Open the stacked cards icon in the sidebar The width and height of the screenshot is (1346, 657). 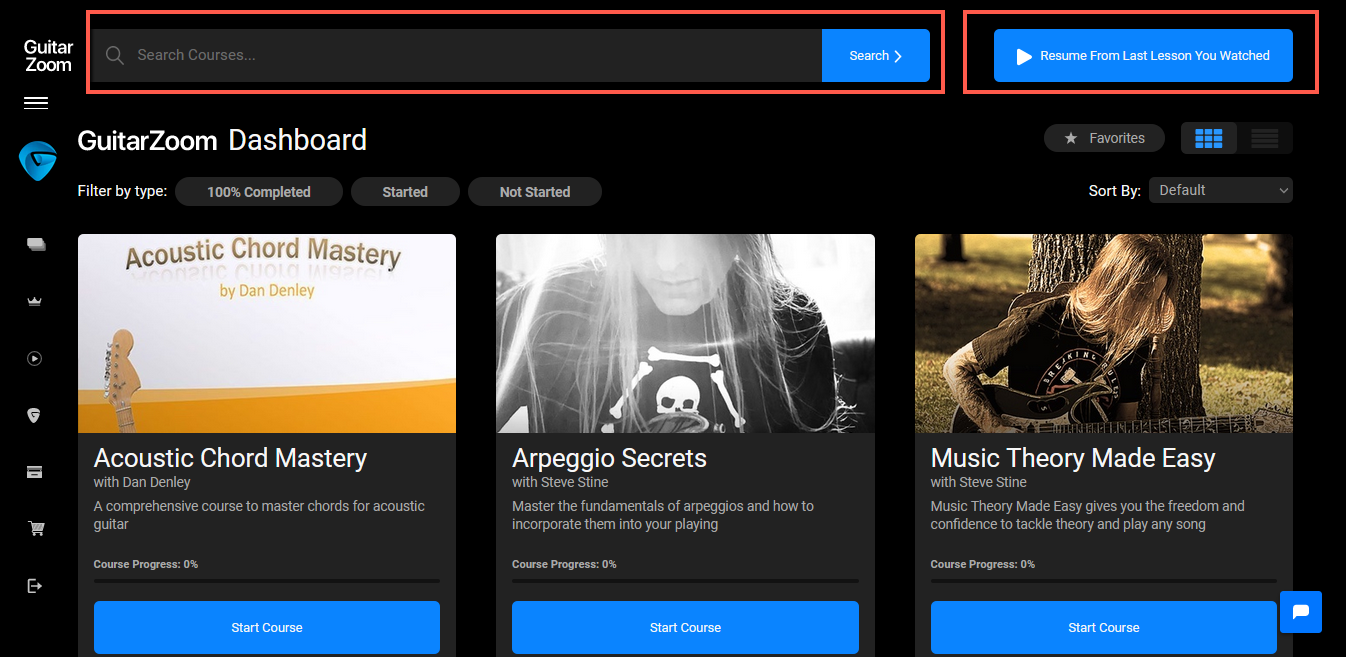(x=36, y=244)
